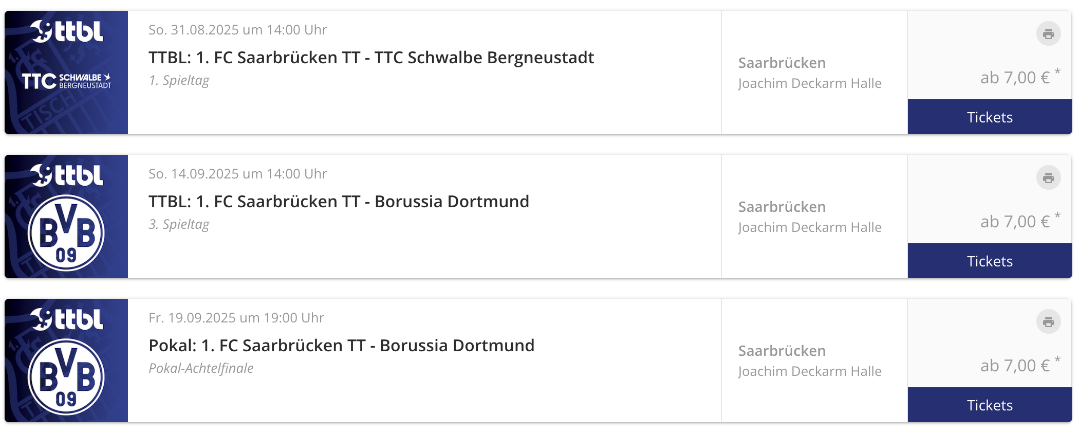Screen dimensions: 1080x432
Task: Click date So. 14.09.2025 um 14:00 Uhr
Action: click(x=238, y=174)
